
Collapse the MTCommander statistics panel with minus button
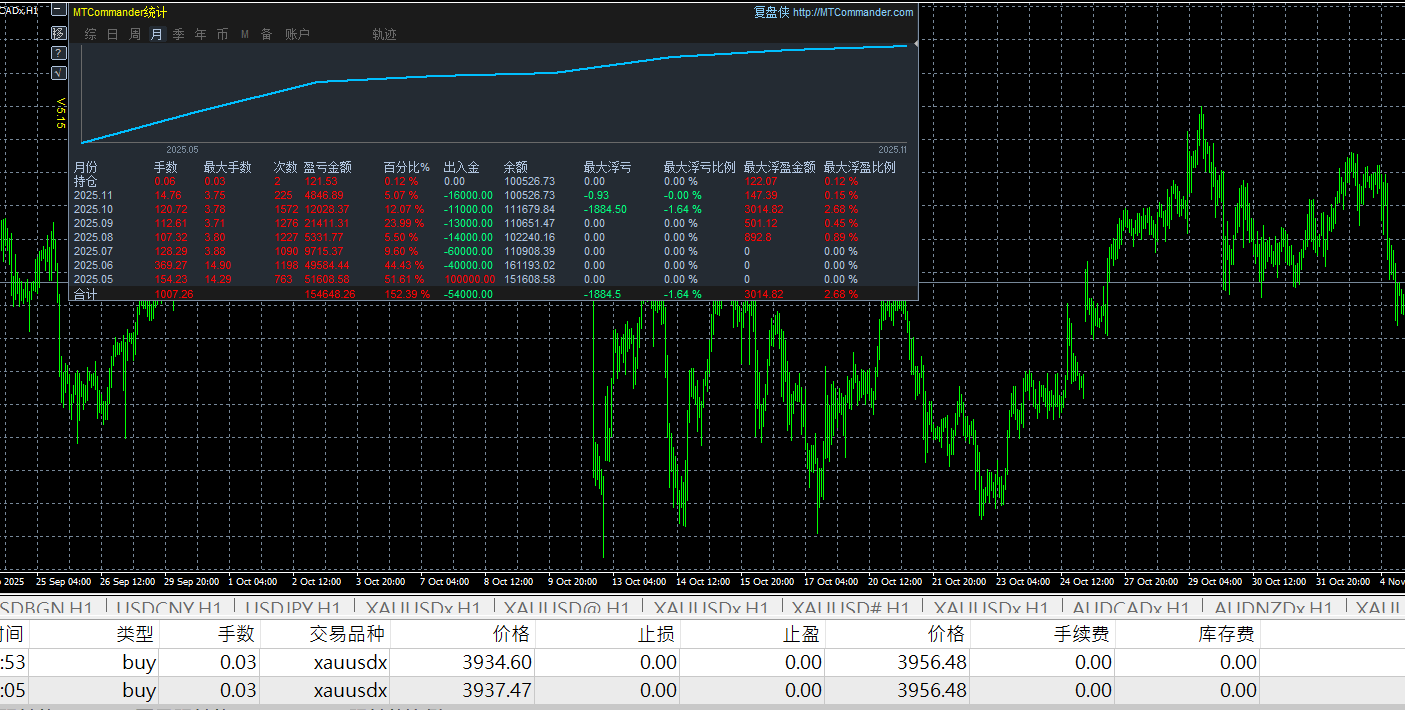58,12
